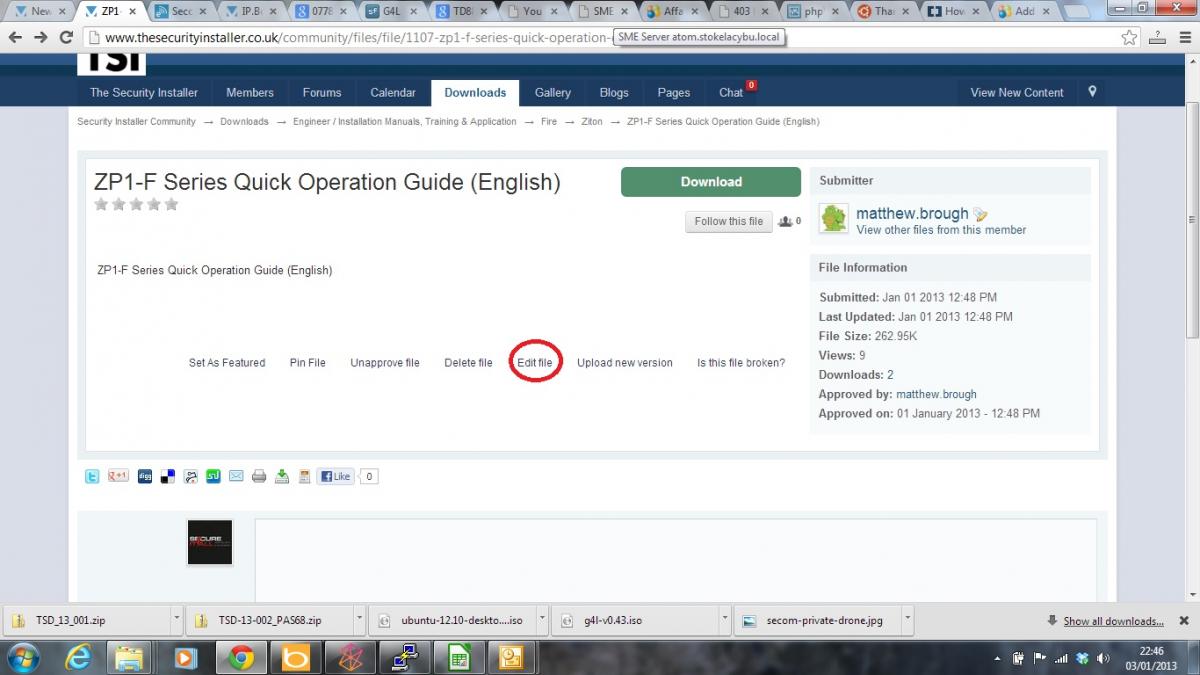The image size is (1200, 675).
Task: Click Edit file link
Action: point(535,363)
